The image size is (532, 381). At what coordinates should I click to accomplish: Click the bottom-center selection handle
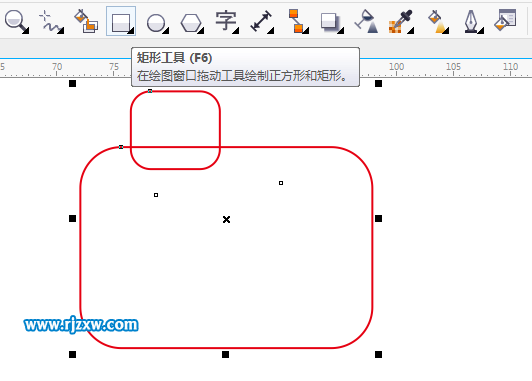click(225, 355)
